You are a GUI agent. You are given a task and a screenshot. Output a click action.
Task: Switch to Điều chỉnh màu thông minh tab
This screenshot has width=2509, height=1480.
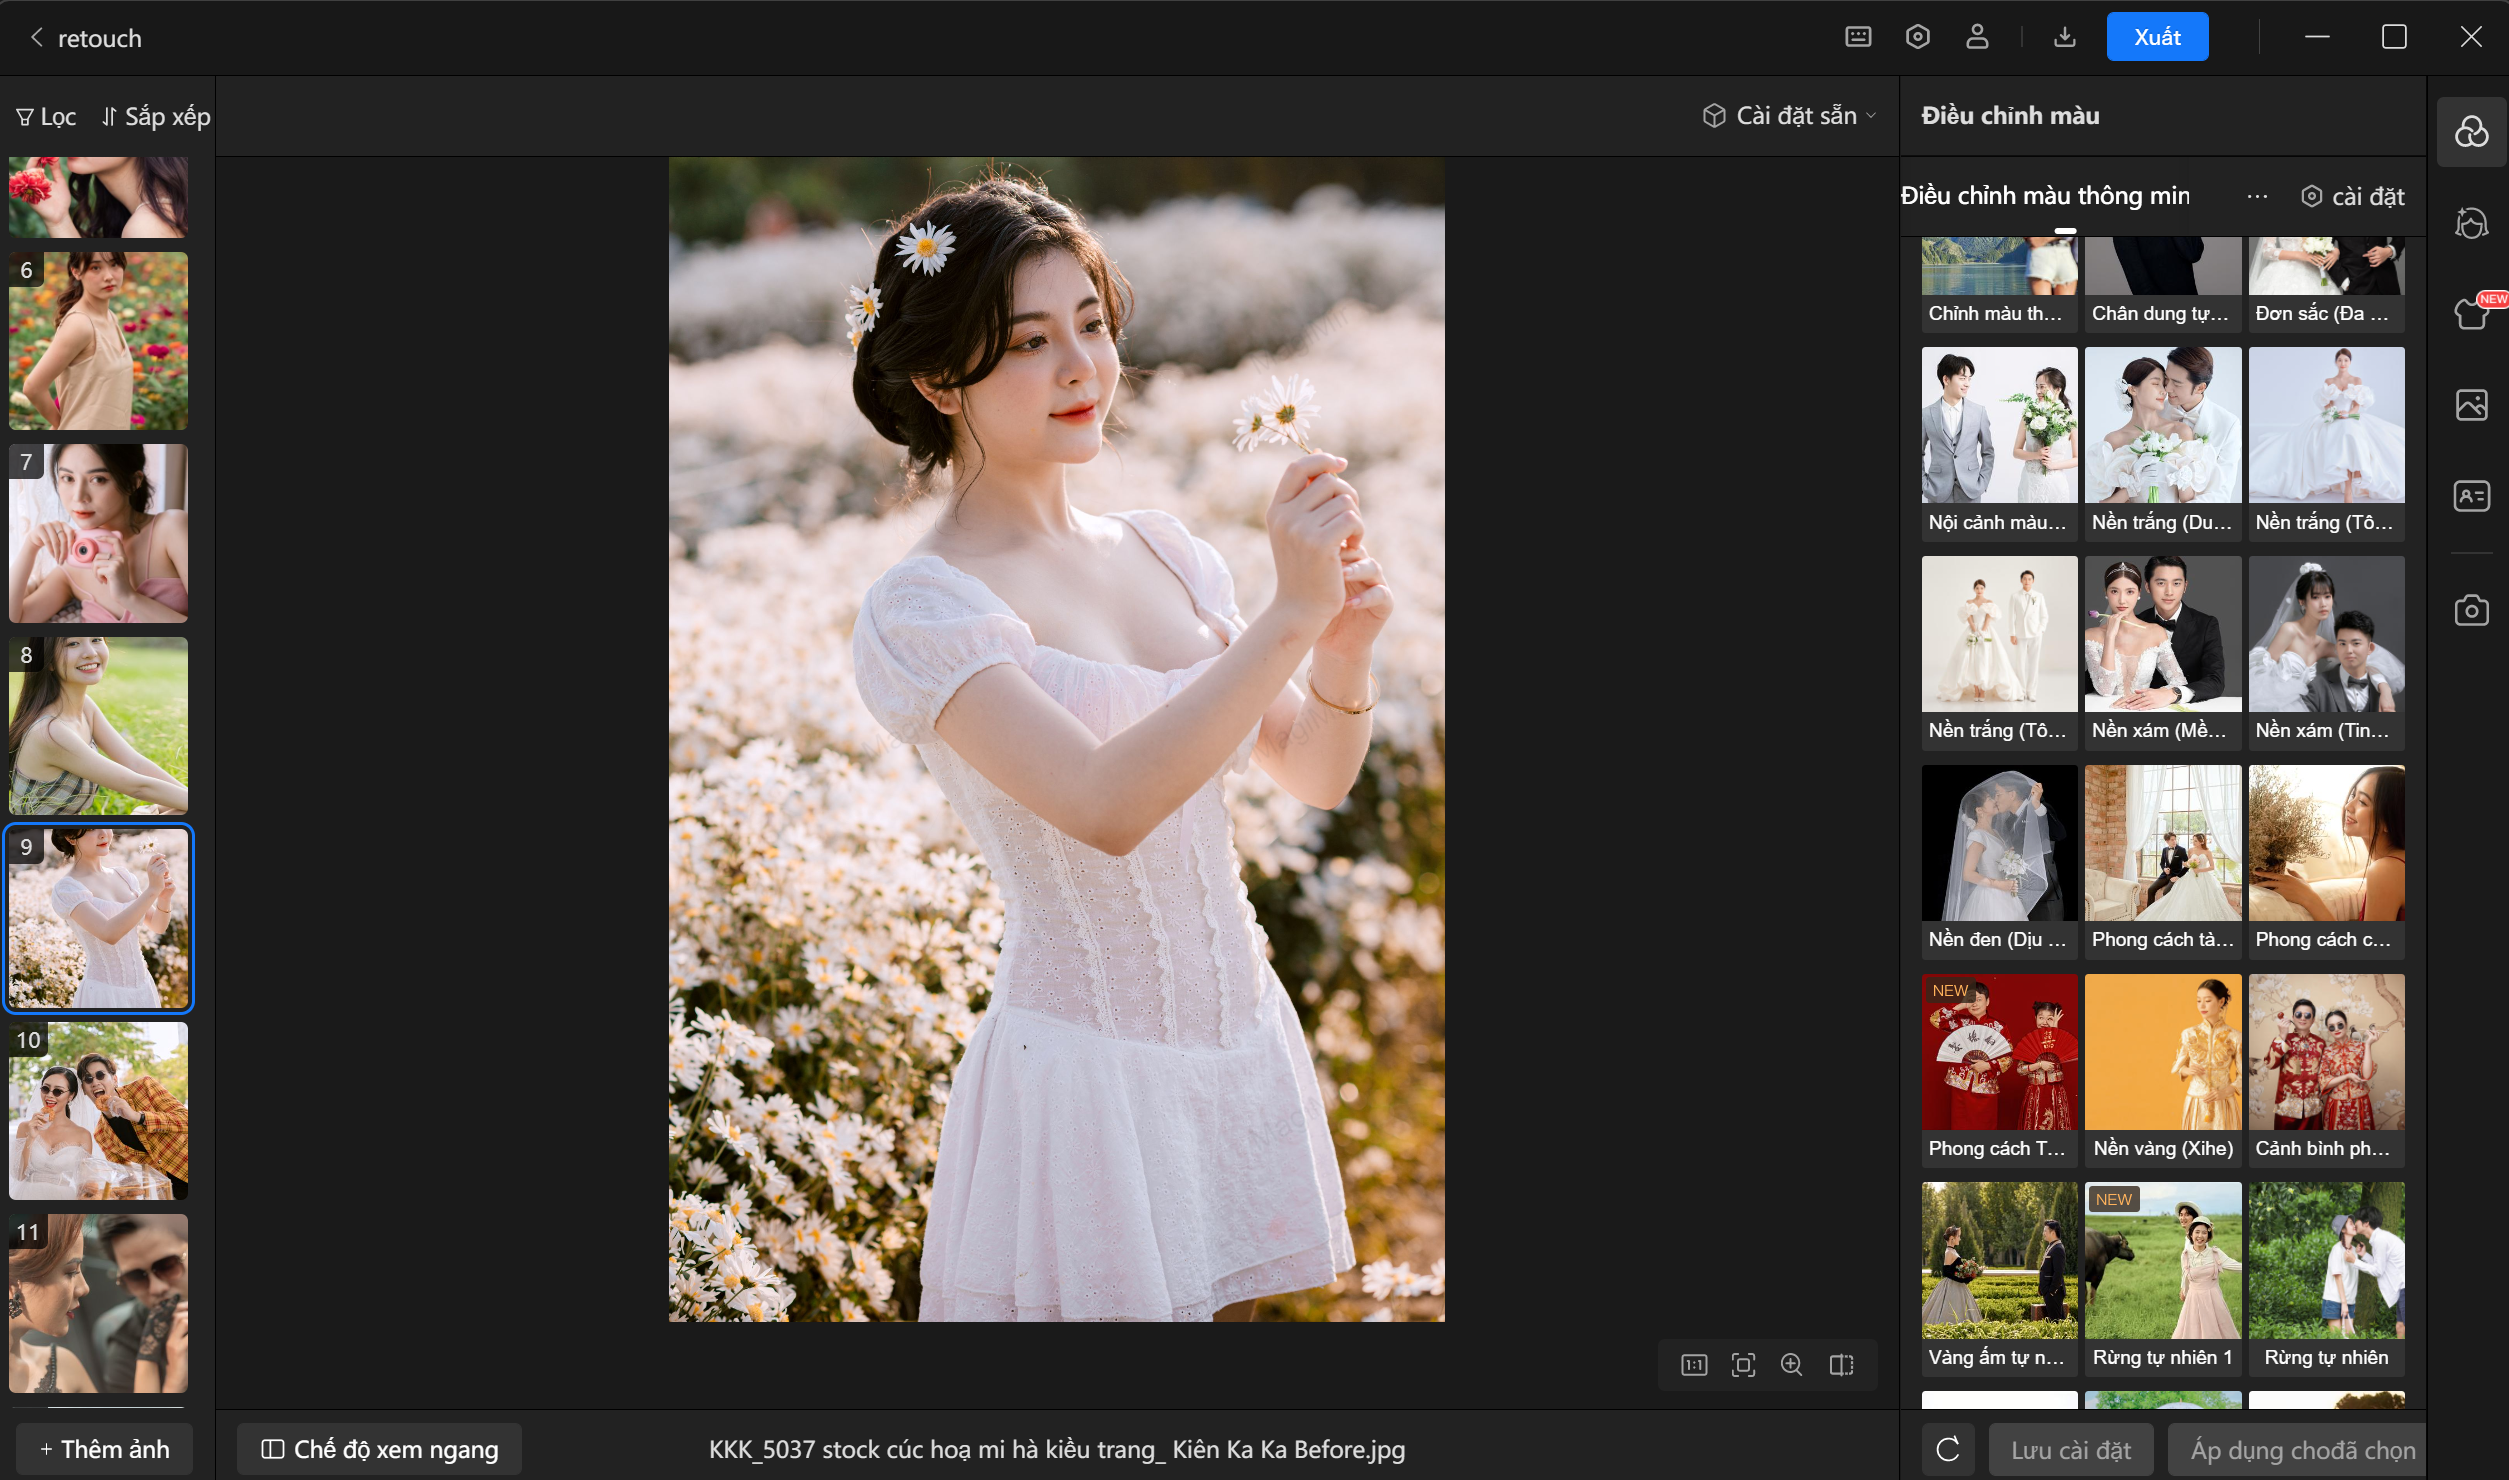point(2045,196)
